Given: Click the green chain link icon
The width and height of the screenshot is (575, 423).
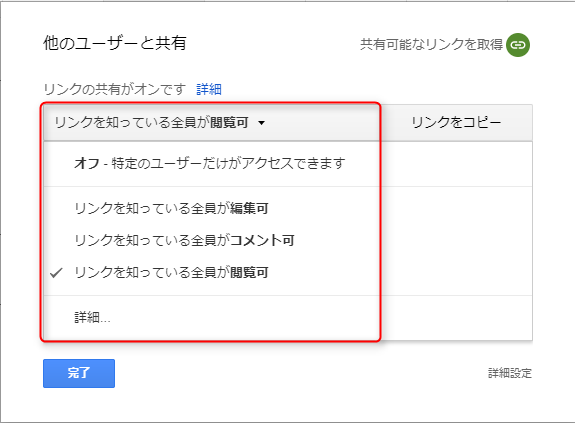Looking at the screenshot, I should click(x=518, y=45).
